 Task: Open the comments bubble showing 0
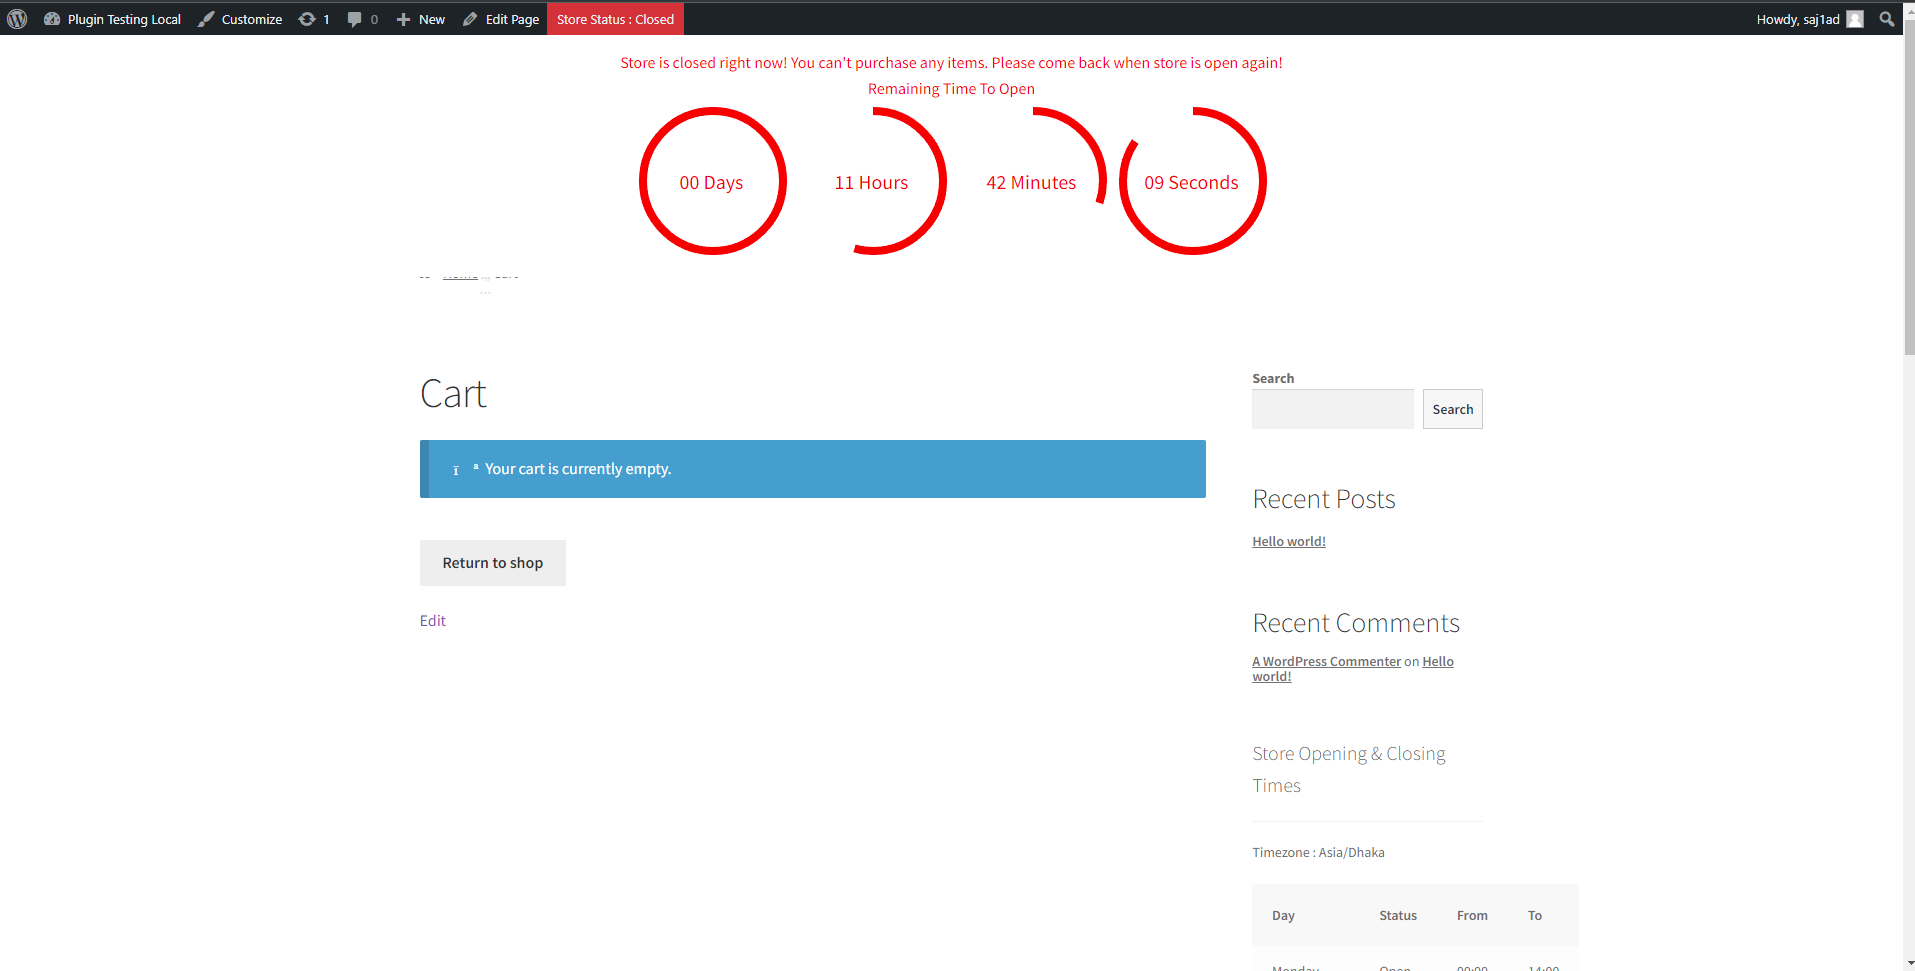pos(362,19)
